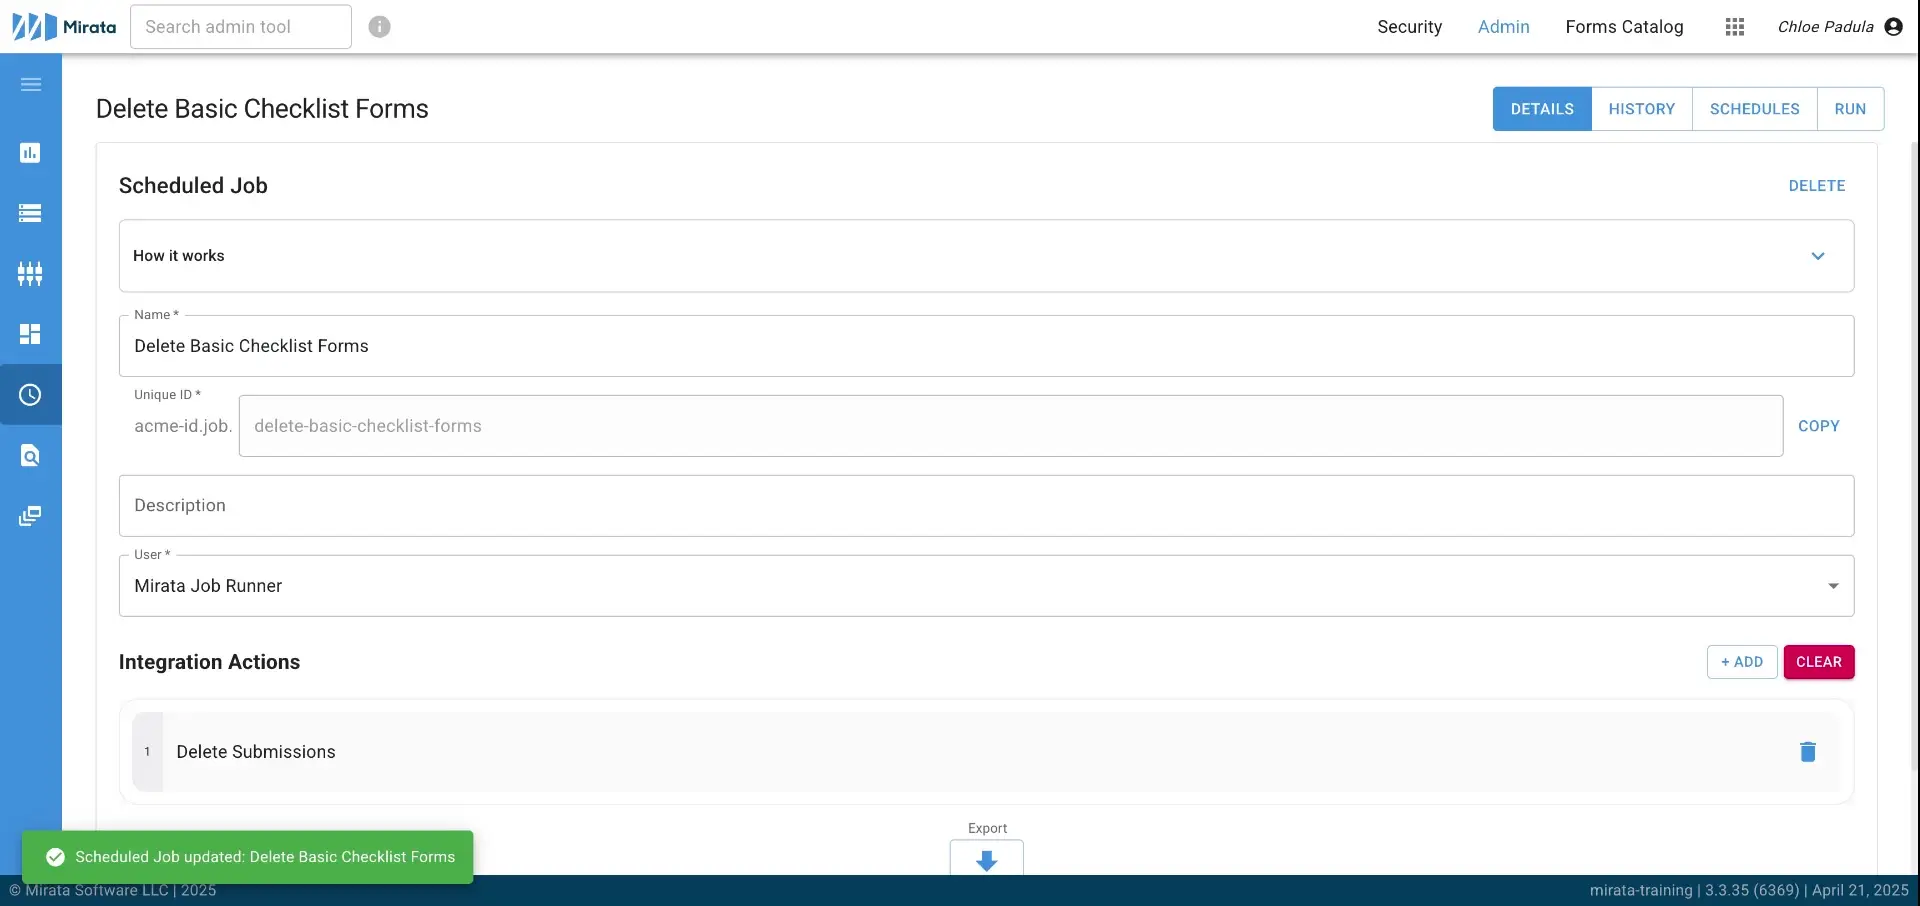1920x906 pixels.
Task: Click the info icon beside the search box
Action: (379, 27)
